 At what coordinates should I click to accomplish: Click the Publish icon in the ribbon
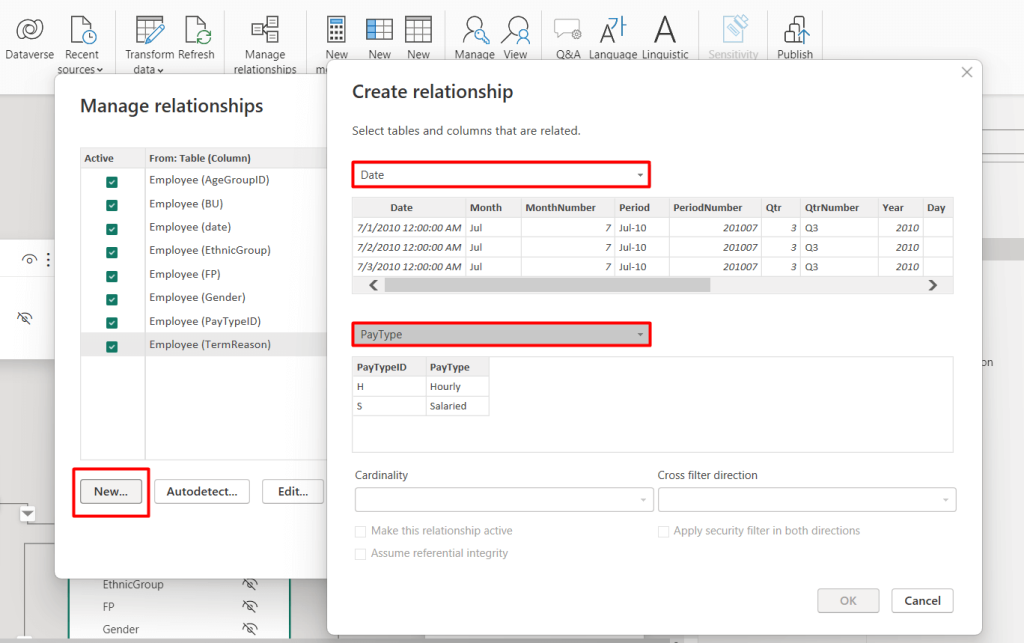pyautogui.click(x=796, y=29)
